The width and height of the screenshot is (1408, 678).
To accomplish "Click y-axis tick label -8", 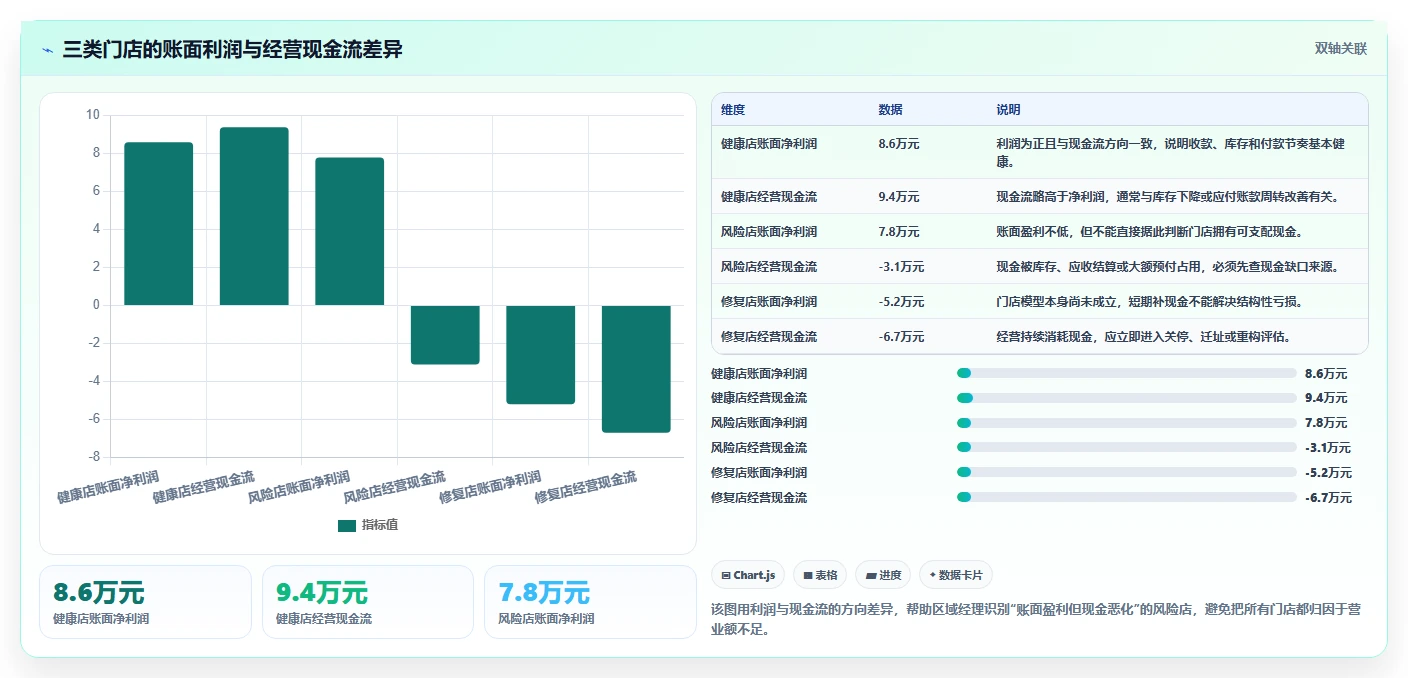I will coord(93,457).
